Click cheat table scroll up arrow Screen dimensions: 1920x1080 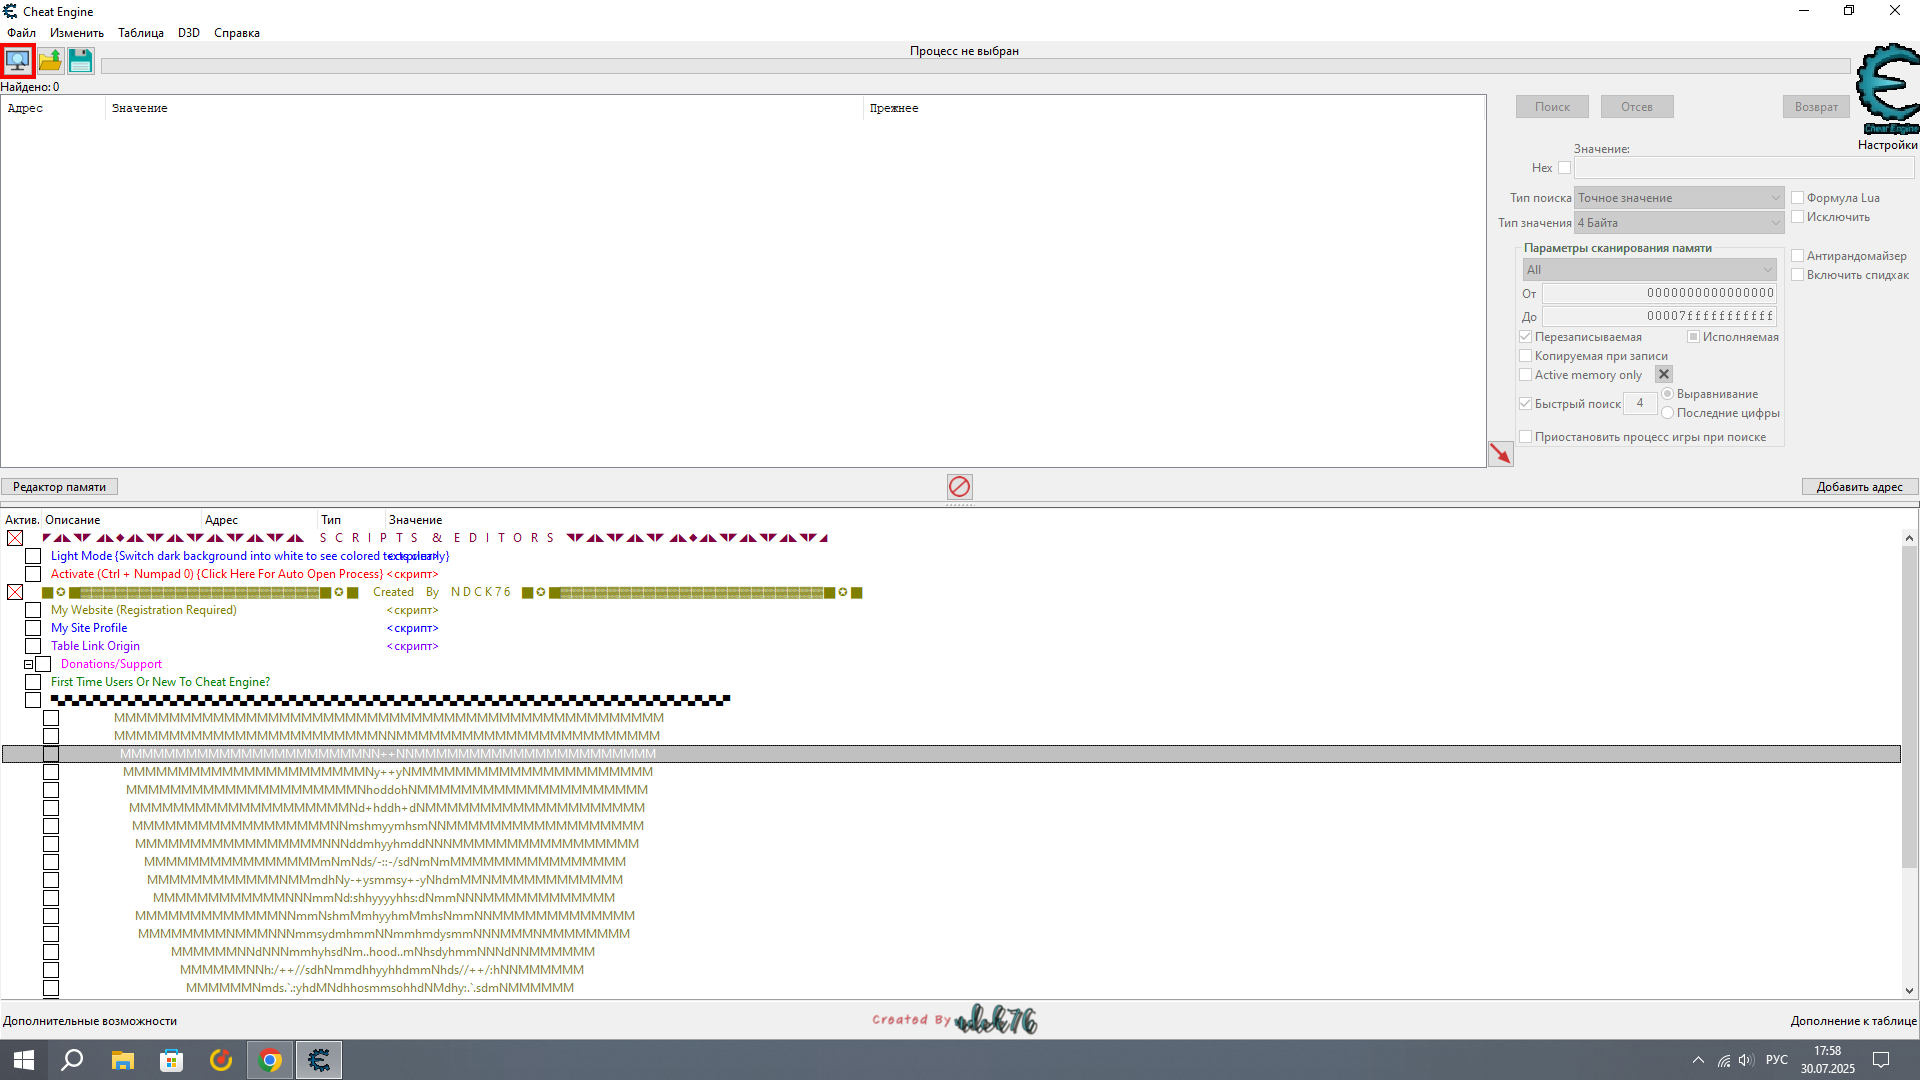(x=1909, y=537)
